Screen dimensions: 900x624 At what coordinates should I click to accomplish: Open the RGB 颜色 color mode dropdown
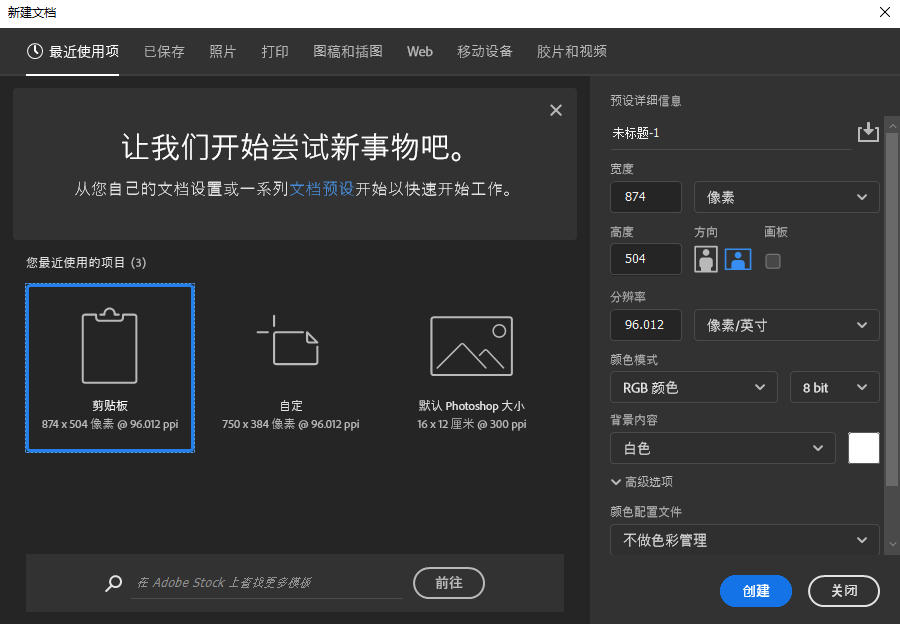click(x=693, y=387)
